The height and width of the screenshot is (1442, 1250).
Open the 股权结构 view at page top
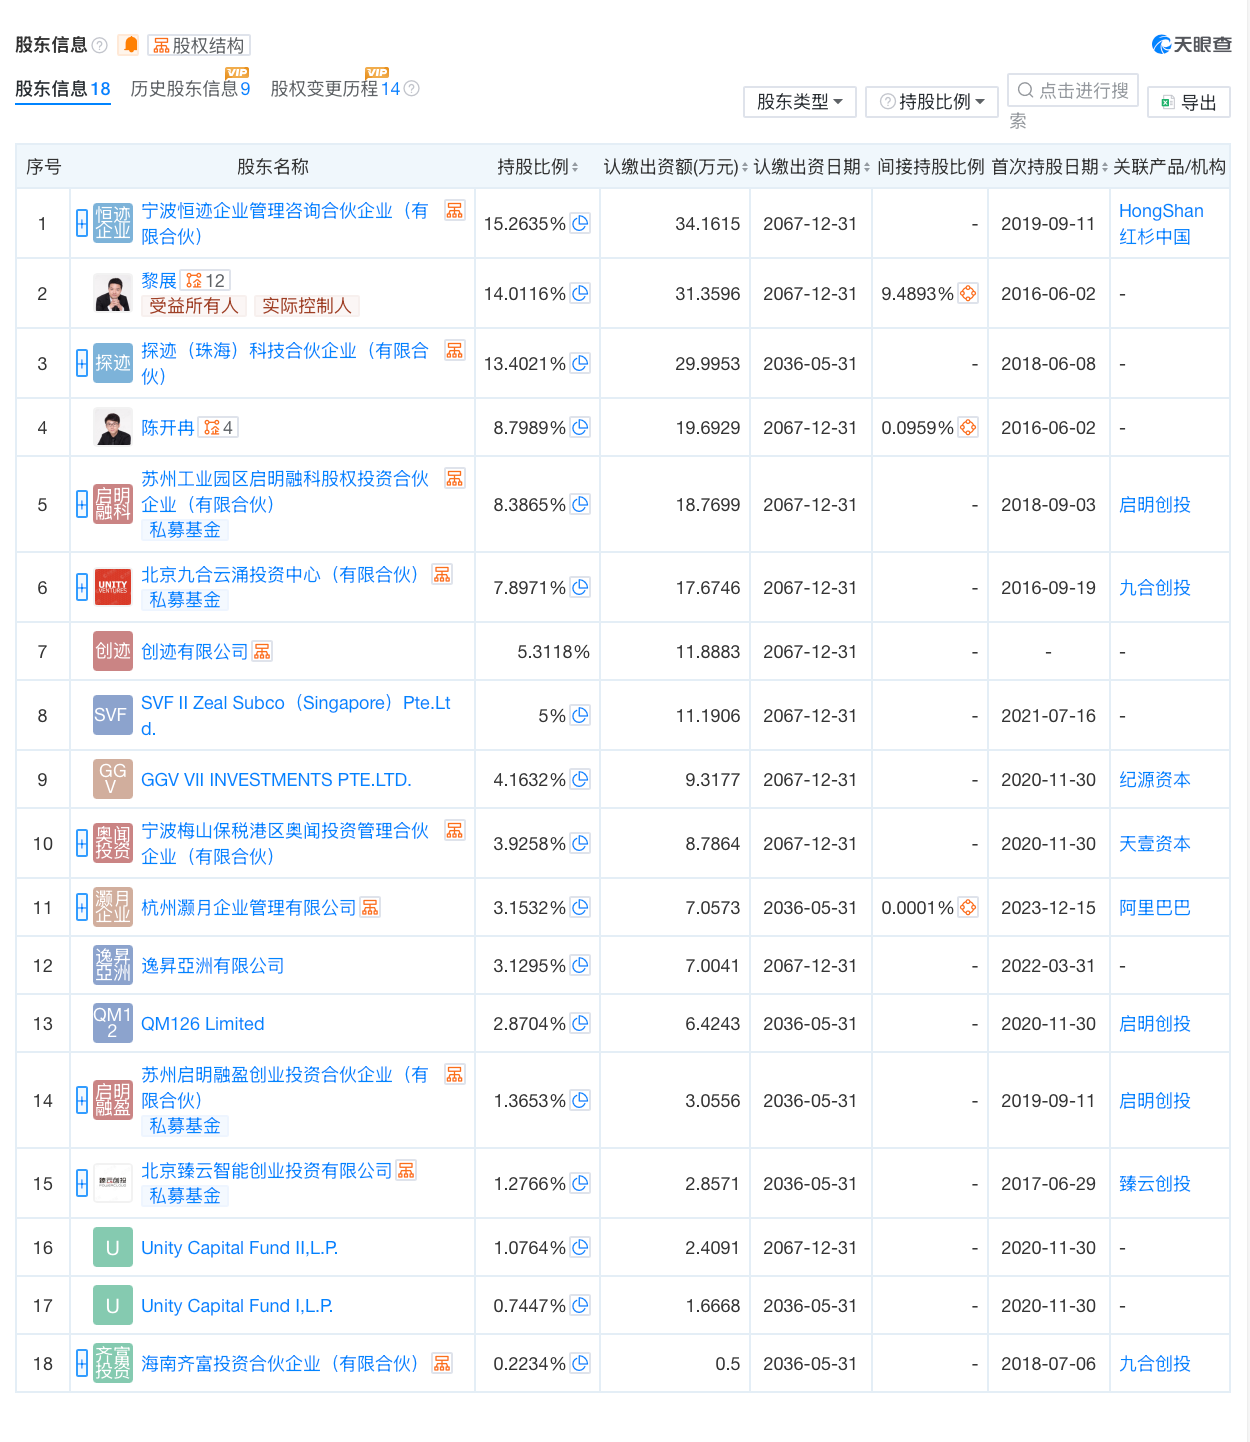click(197, 45)
